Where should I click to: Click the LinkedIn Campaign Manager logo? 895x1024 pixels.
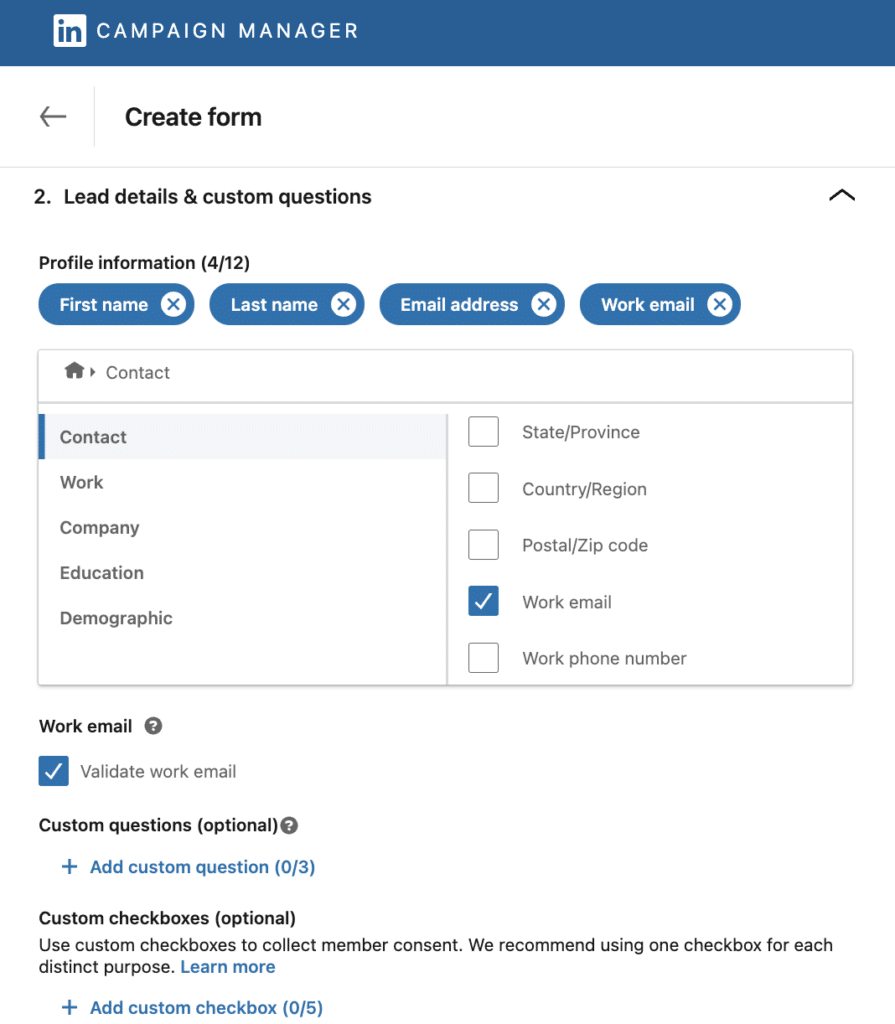pos(68,31)
